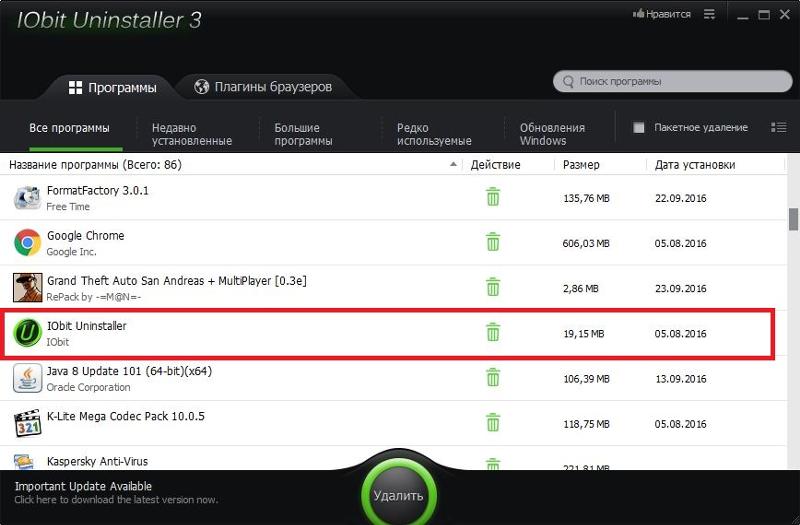Select the Редко используемые filter tab
The height and width of the screenshot is (525, 800).
(x=434, y=134)
